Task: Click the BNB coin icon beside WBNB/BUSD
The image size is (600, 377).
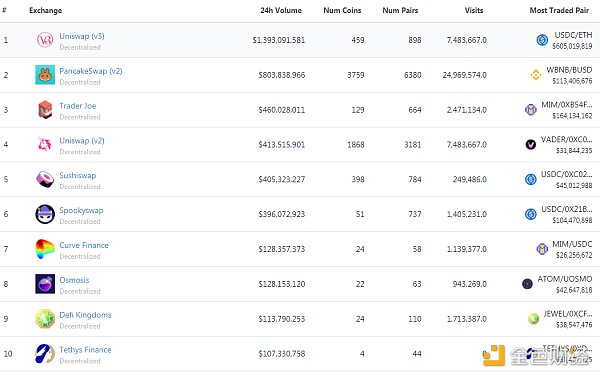Action: tap(536, 75)
